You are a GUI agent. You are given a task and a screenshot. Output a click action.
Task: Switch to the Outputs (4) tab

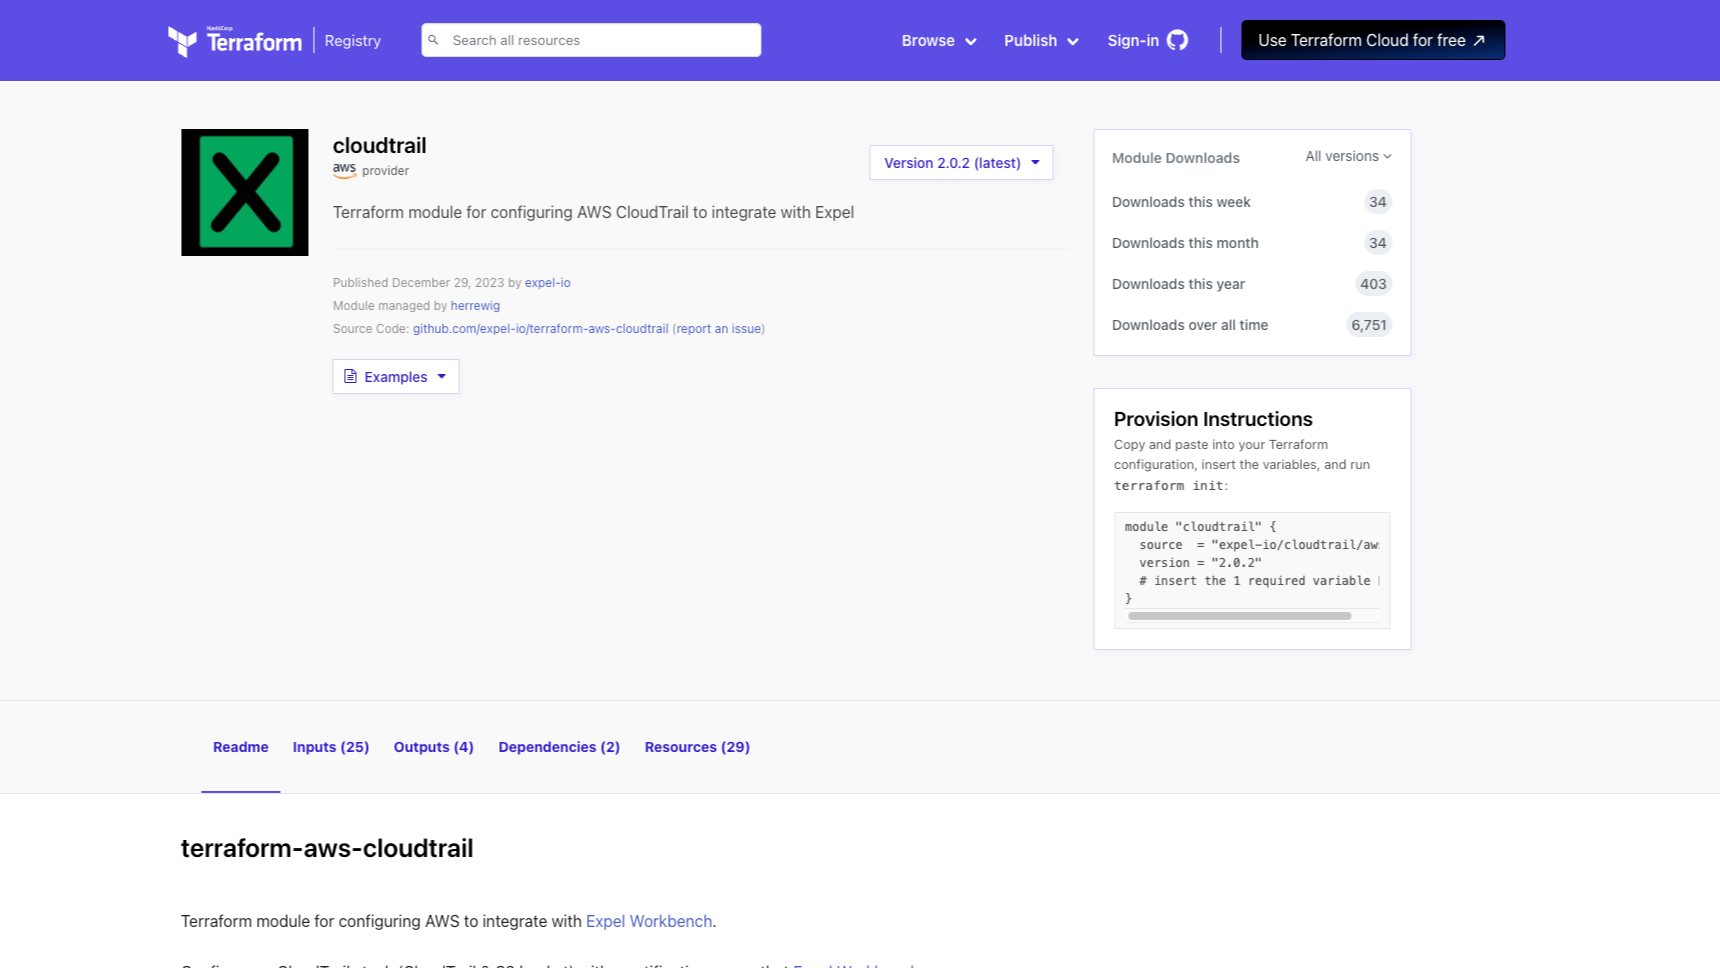(434, 747)
